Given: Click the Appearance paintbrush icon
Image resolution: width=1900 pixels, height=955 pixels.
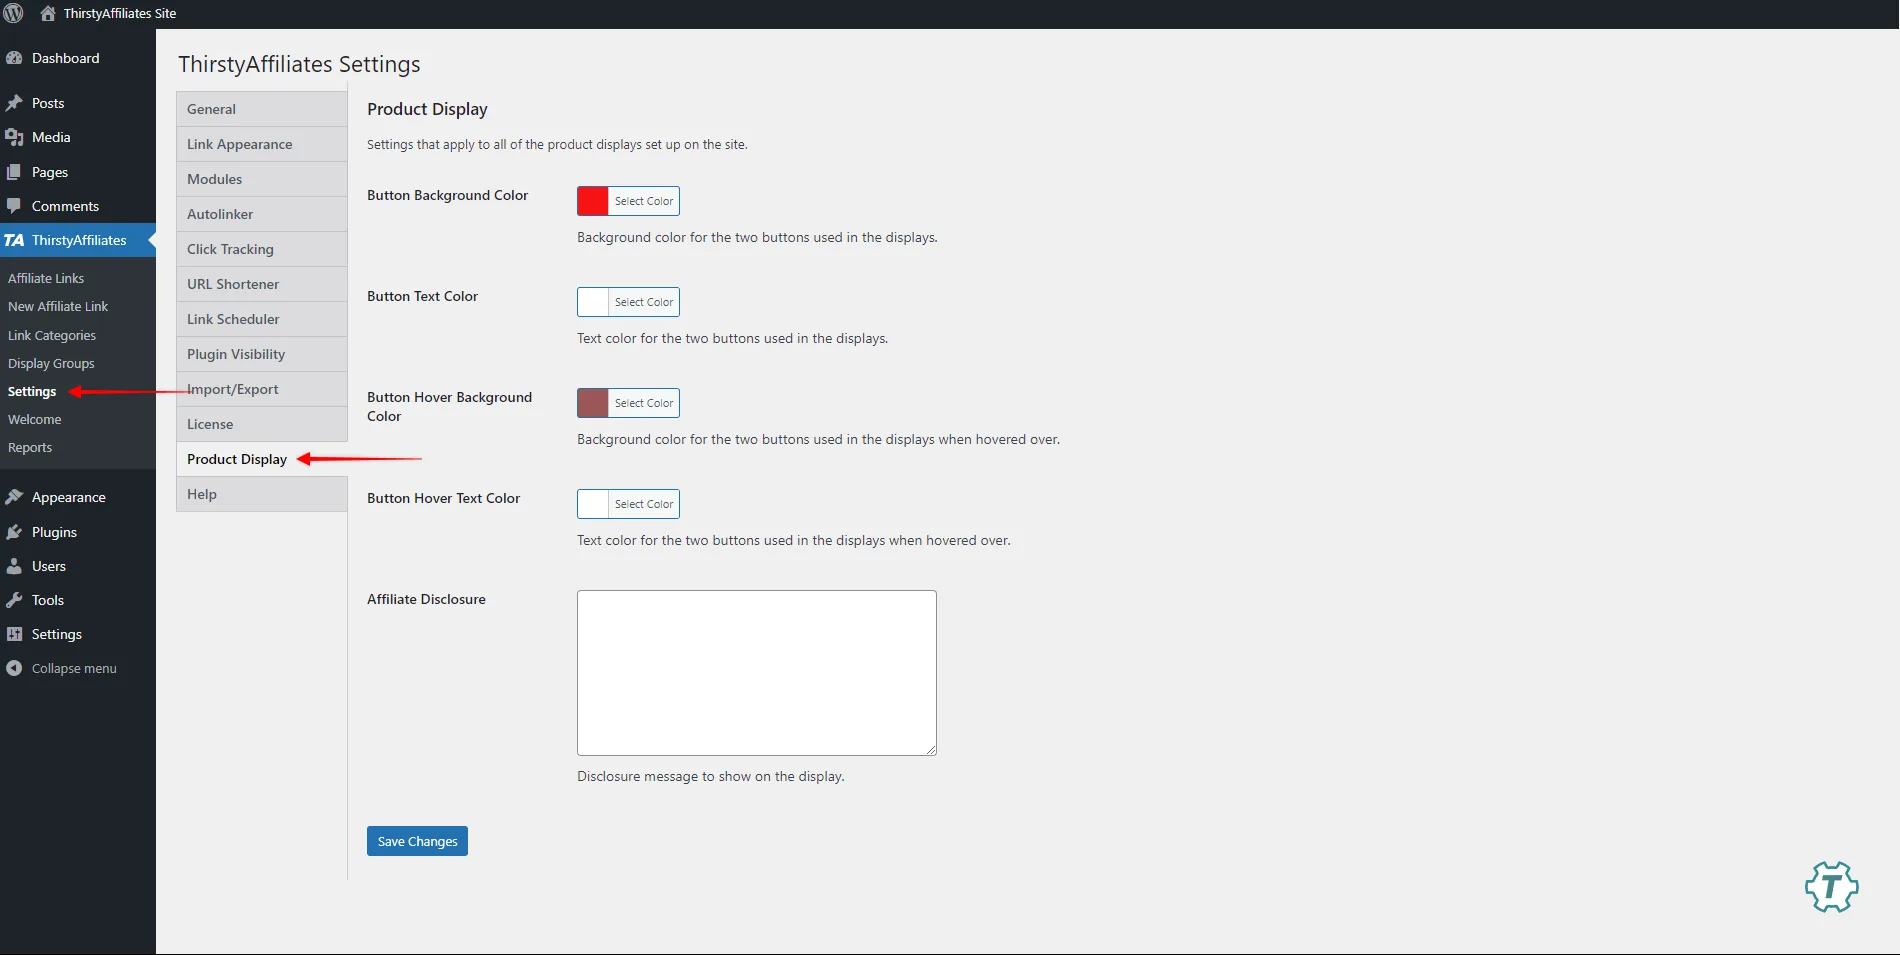Looking at the screenshot, I should (x=14, y=497).
